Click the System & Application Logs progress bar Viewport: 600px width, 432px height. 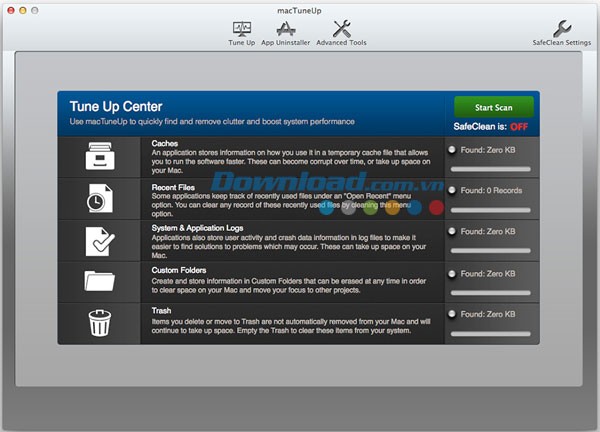coord(490,251)
